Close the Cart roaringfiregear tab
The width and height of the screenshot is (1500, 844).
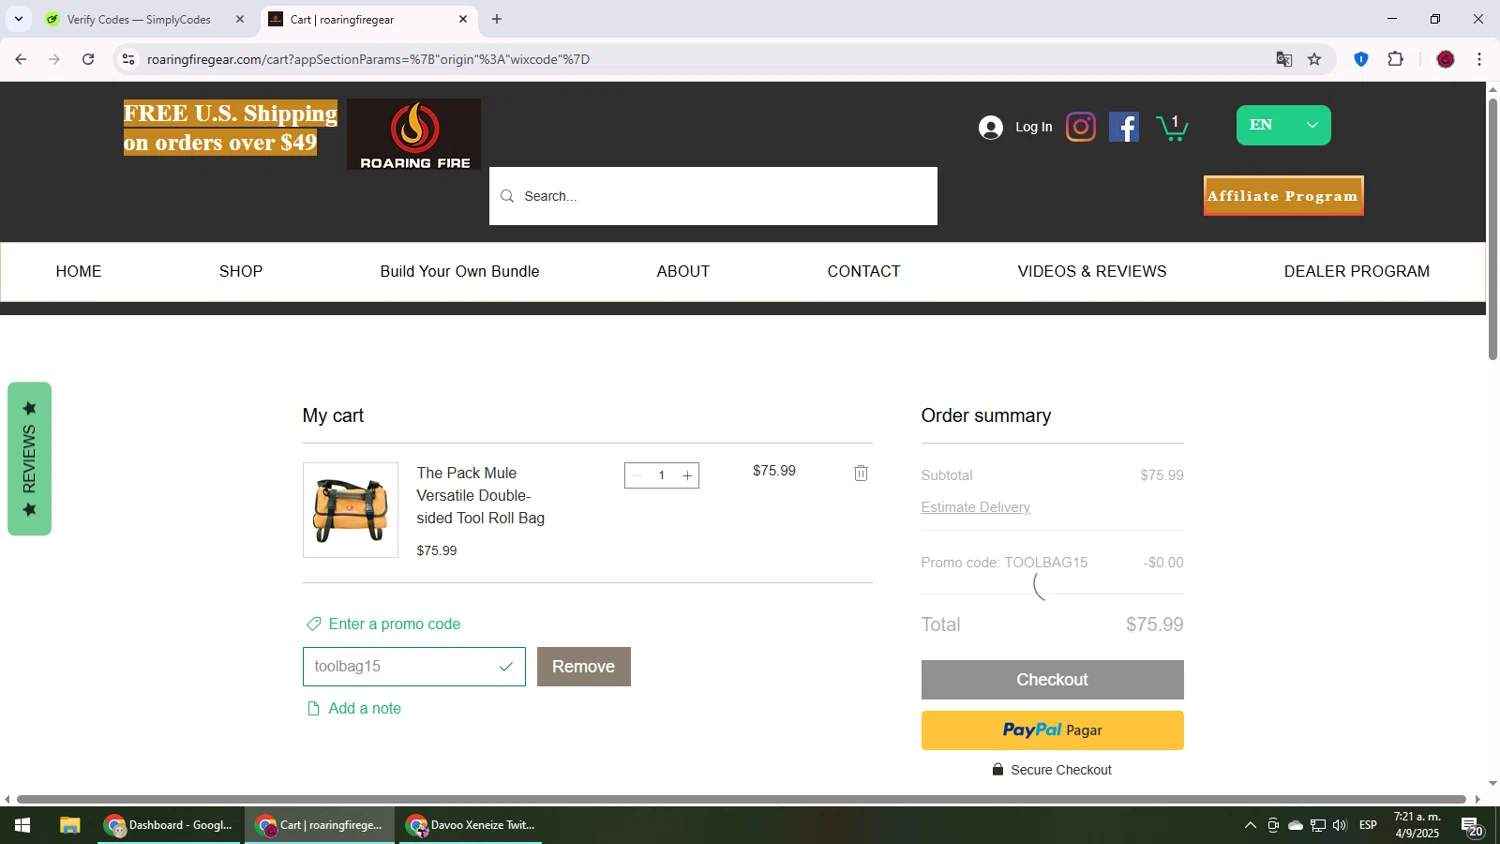[463, 19]
